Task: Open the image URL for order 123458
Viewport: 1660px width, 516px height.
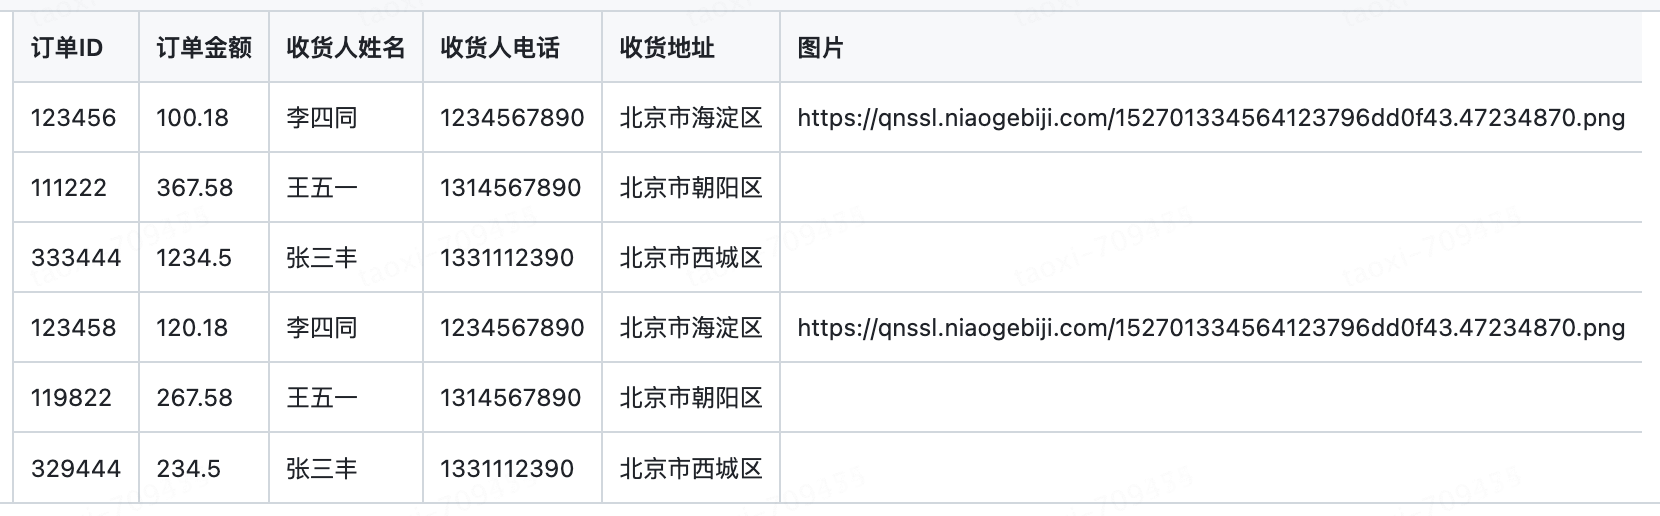Action: [1210, 328]
